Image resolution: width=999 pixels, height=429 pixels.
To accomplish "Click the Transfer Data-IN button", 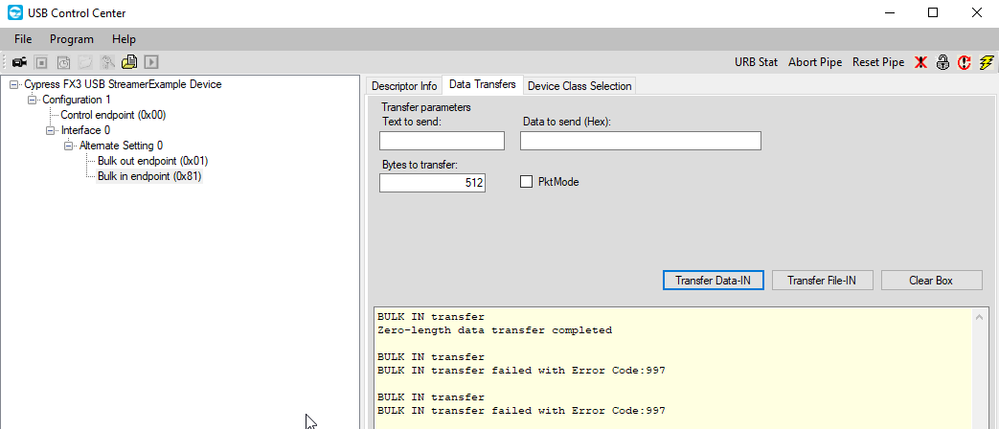I will [x=713, y=280].
